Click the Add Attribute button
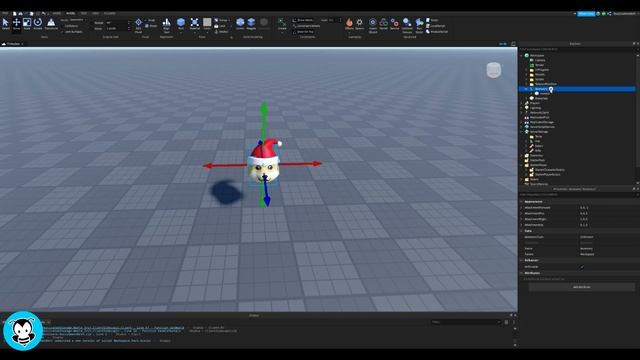640x360 pixels. pos(582,287)
